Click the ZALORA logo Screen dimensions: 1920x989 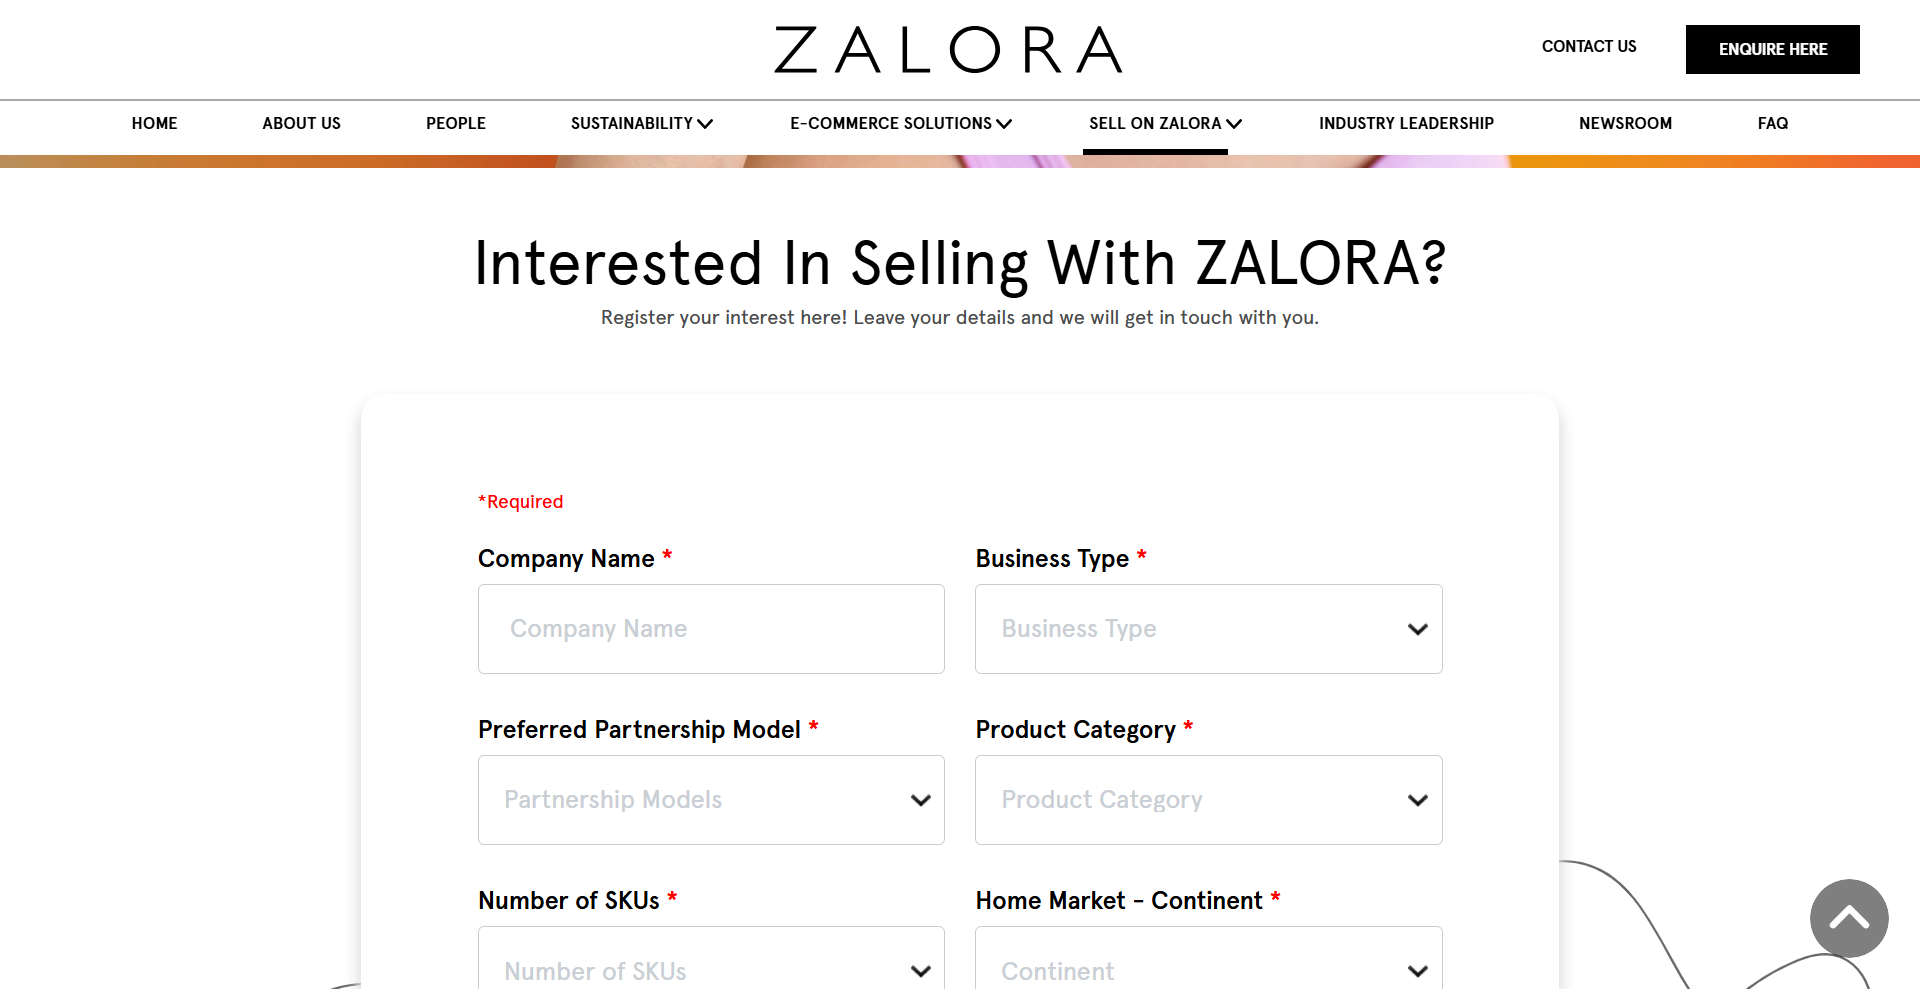point(947,49)
